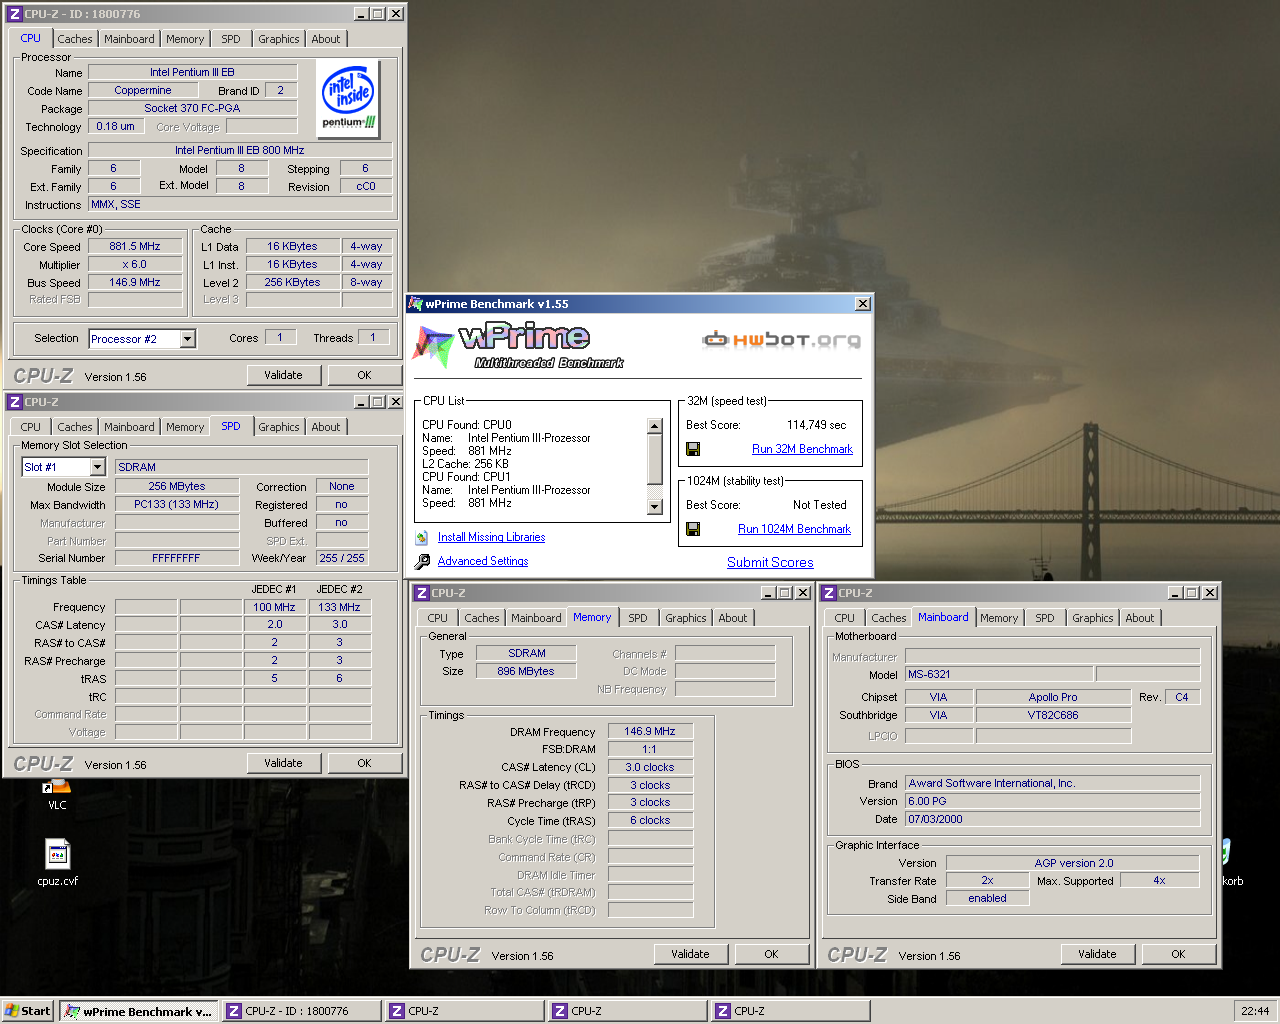Activate the CPU-Z - ID : 1800776 taskbar button
Image resolution: width=1280 pixels, height=1024 pixels.
pos(301,1011)
